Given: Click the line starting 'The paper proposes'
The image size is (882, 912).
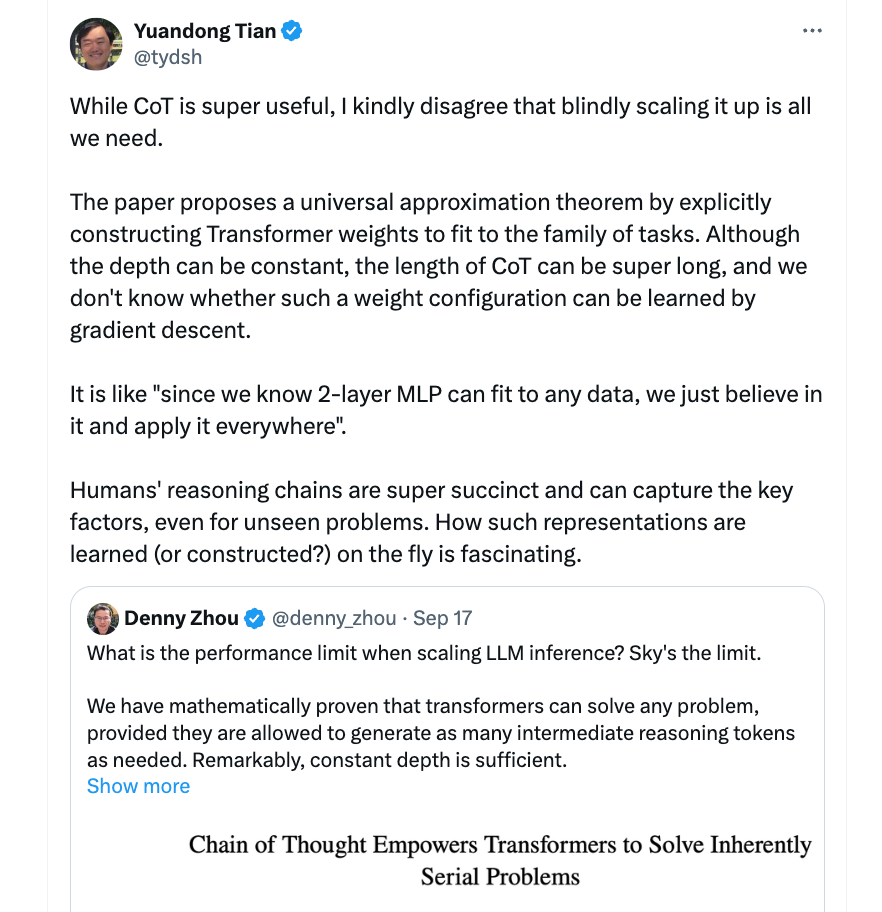Looking at the screenshot, I should [420, 202].
